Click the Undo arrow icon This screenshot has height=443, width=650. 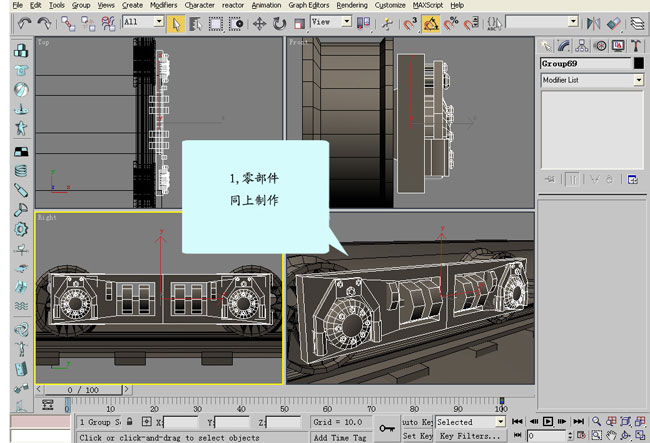pyautogui.click(x=24, y=23)
